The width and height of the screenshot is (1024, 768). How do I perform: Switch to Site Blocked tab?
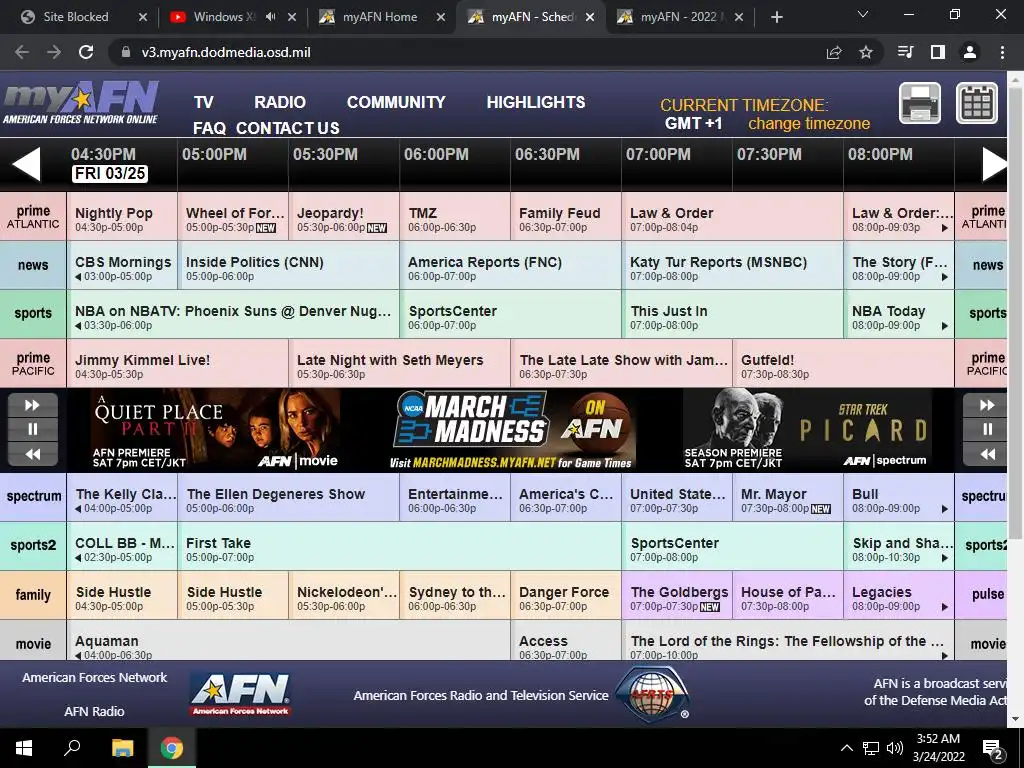(x=76, y=17)
